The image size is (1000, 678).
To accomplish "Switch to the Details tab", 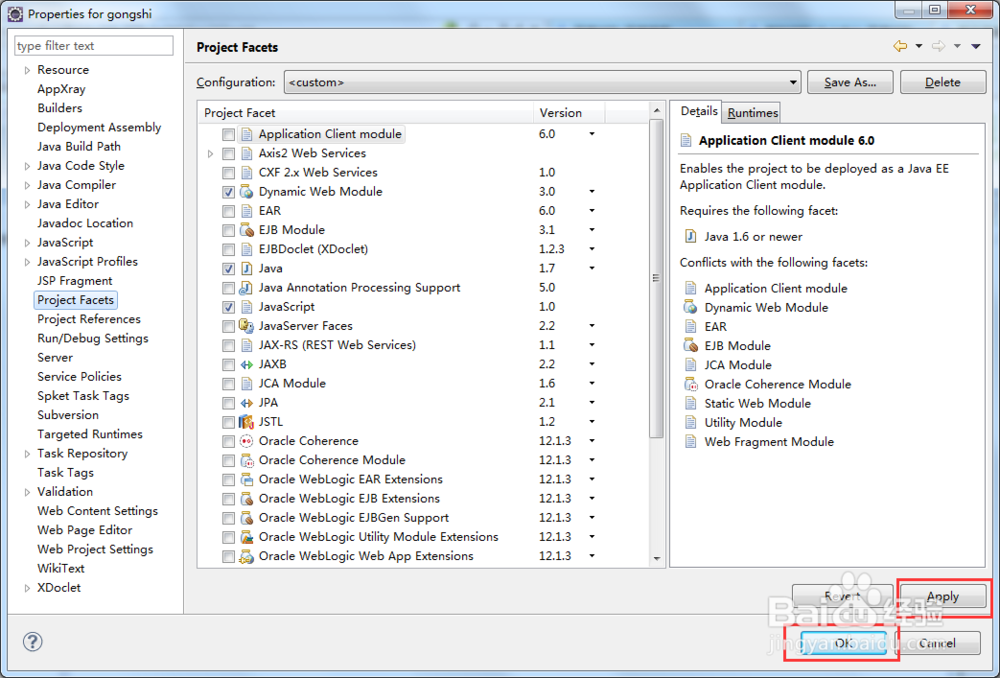I will click(698, 111).
